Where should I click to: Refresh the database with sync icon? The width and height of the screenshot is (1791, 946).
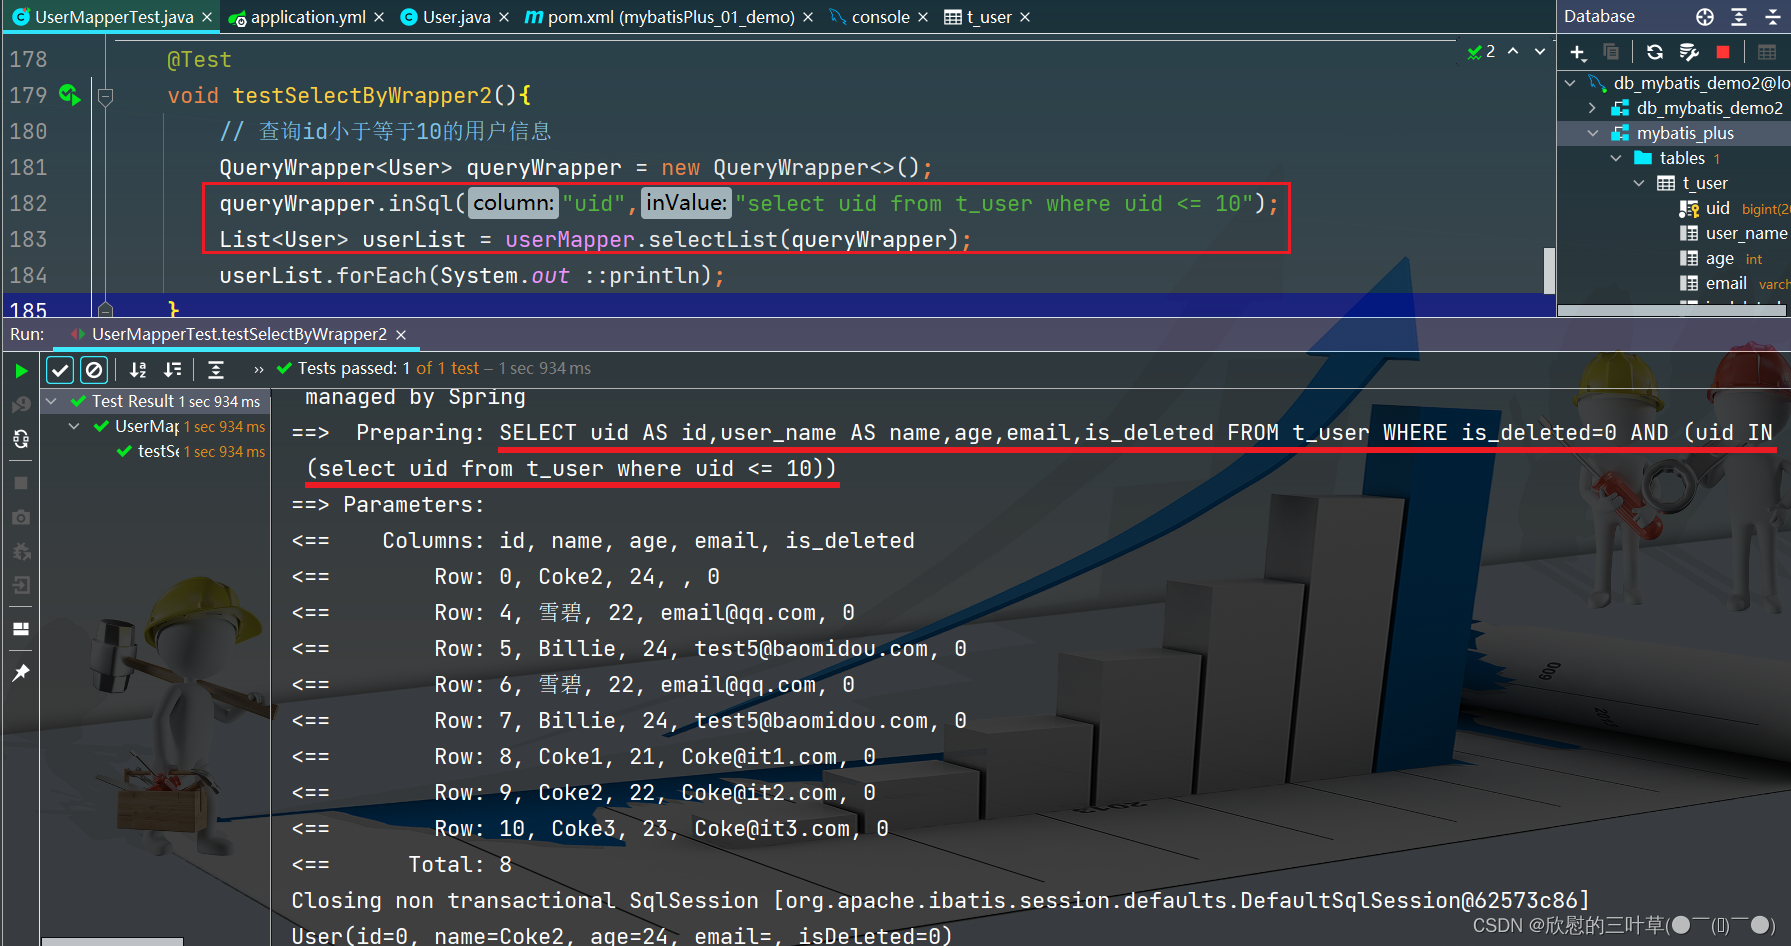pos(1655,52)
